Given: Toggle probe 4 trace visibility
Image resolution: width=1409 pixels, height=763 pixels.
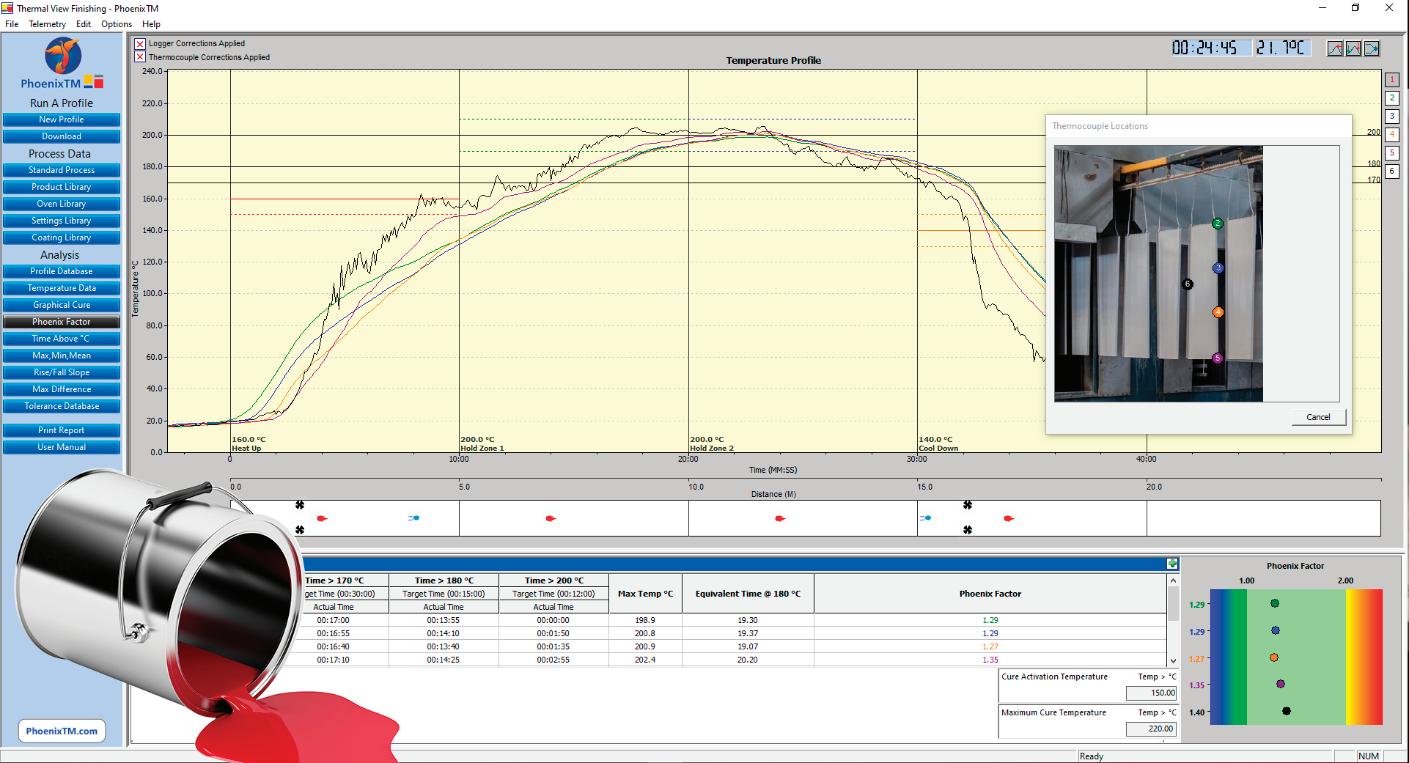Looking at the screenshot, I should [x=1391, y=134].
